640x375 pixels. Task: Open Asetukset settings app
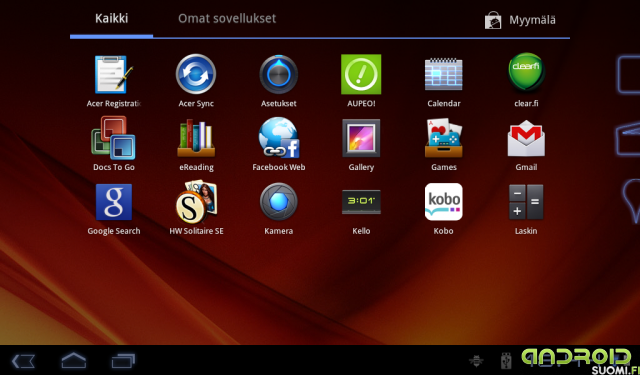279,74
